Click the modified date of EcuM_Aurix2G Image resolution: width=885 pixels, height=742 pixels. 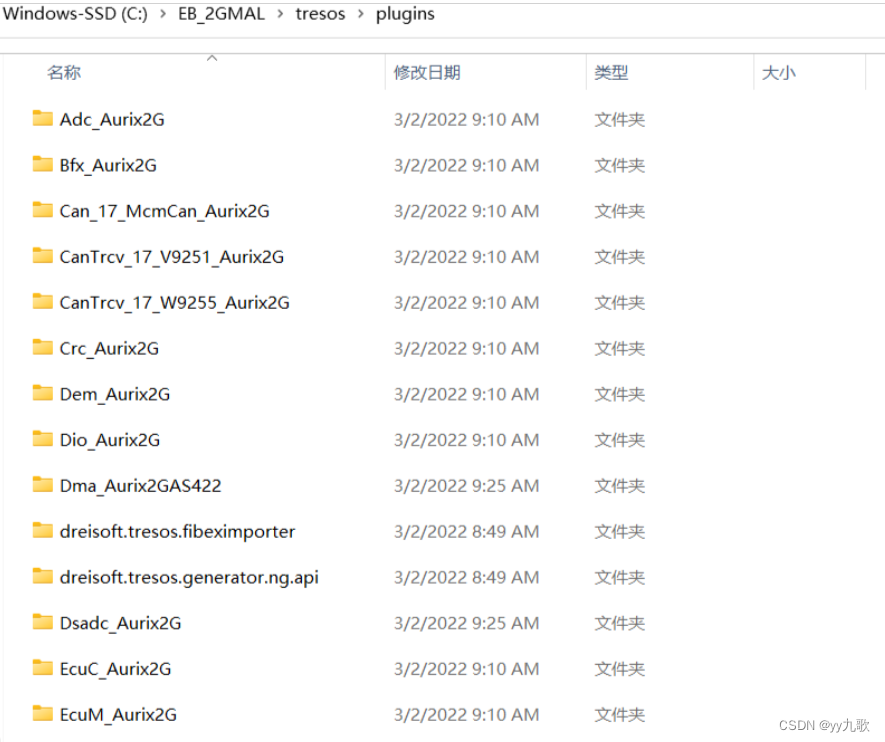click(466, 714)
